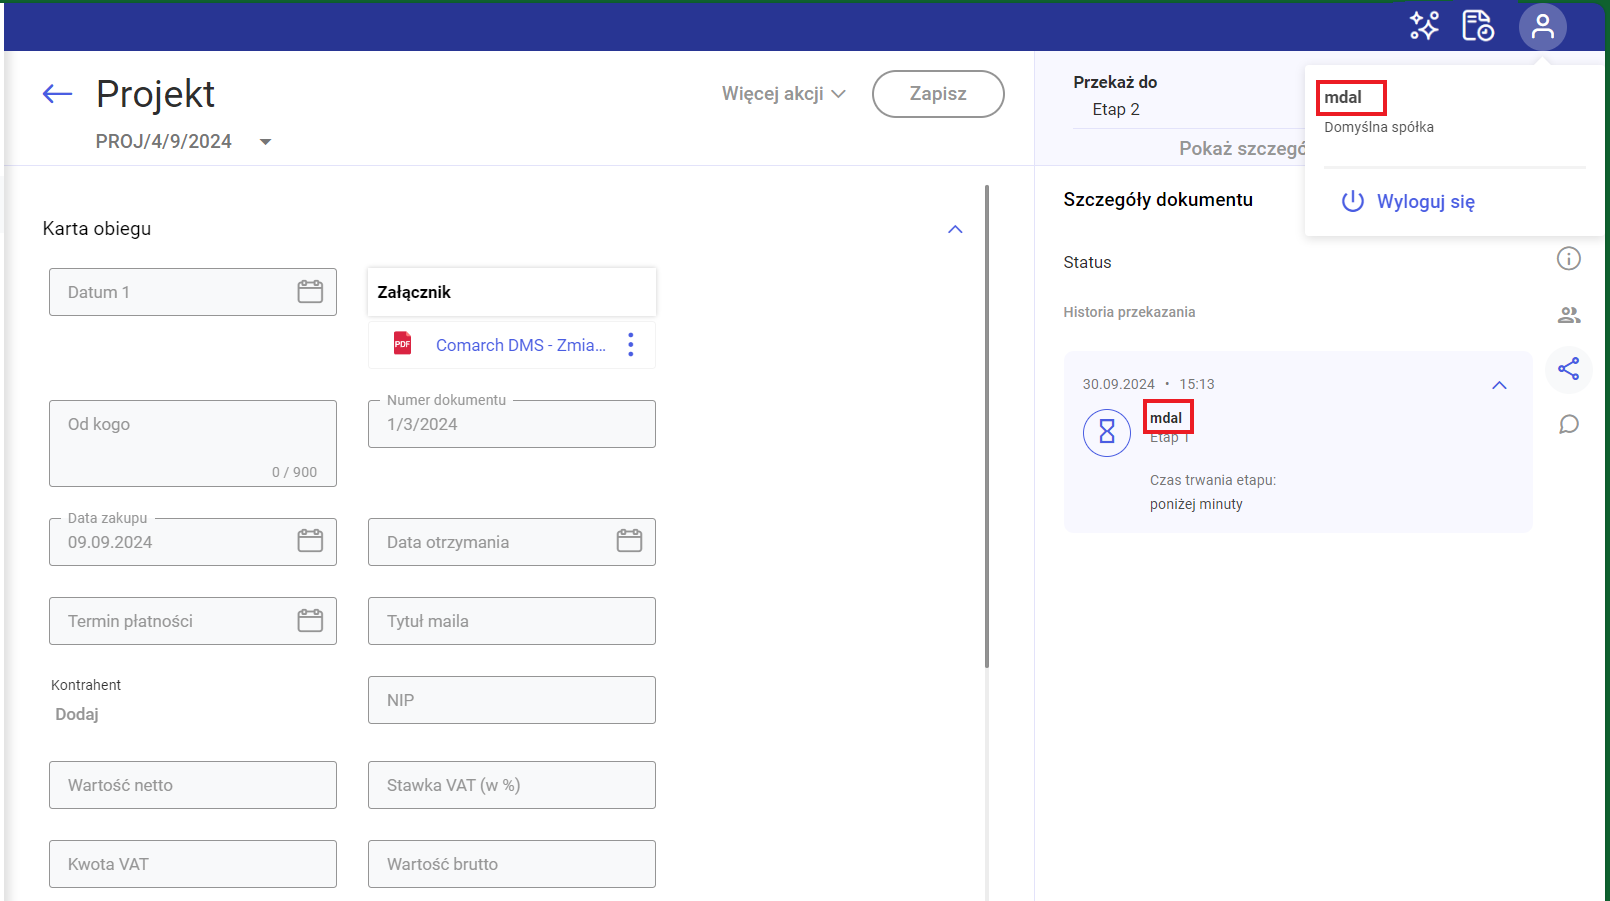Open the comments speech bubble icon

point(1568,425)
